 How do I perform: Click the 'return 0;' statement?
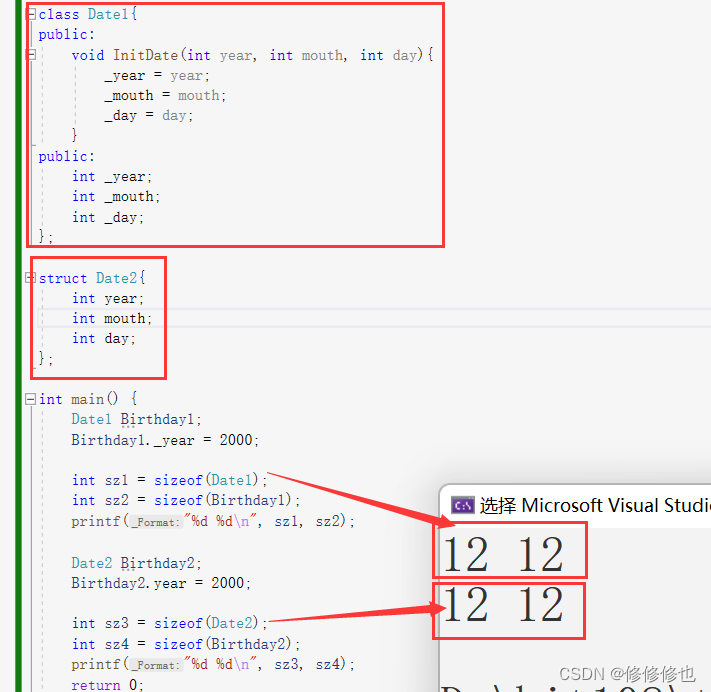tap(107, 684)
